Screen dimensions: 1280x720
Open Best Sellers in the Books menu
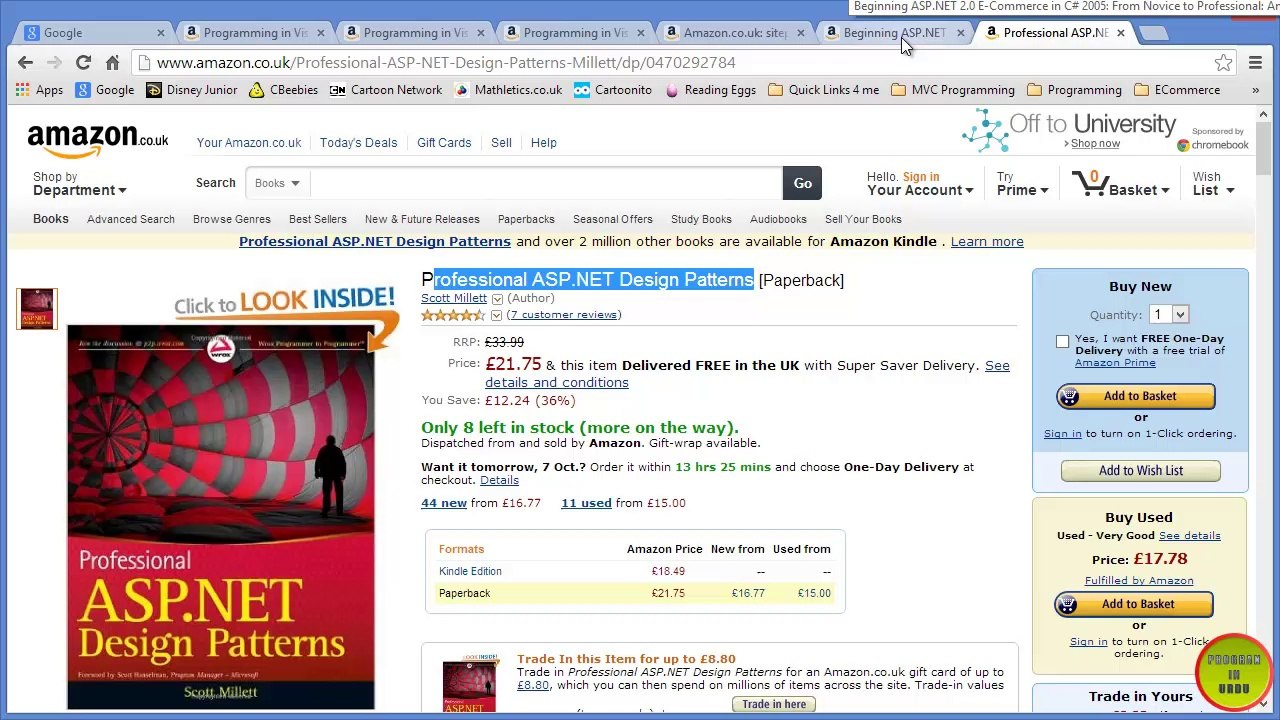pos(318,219)
